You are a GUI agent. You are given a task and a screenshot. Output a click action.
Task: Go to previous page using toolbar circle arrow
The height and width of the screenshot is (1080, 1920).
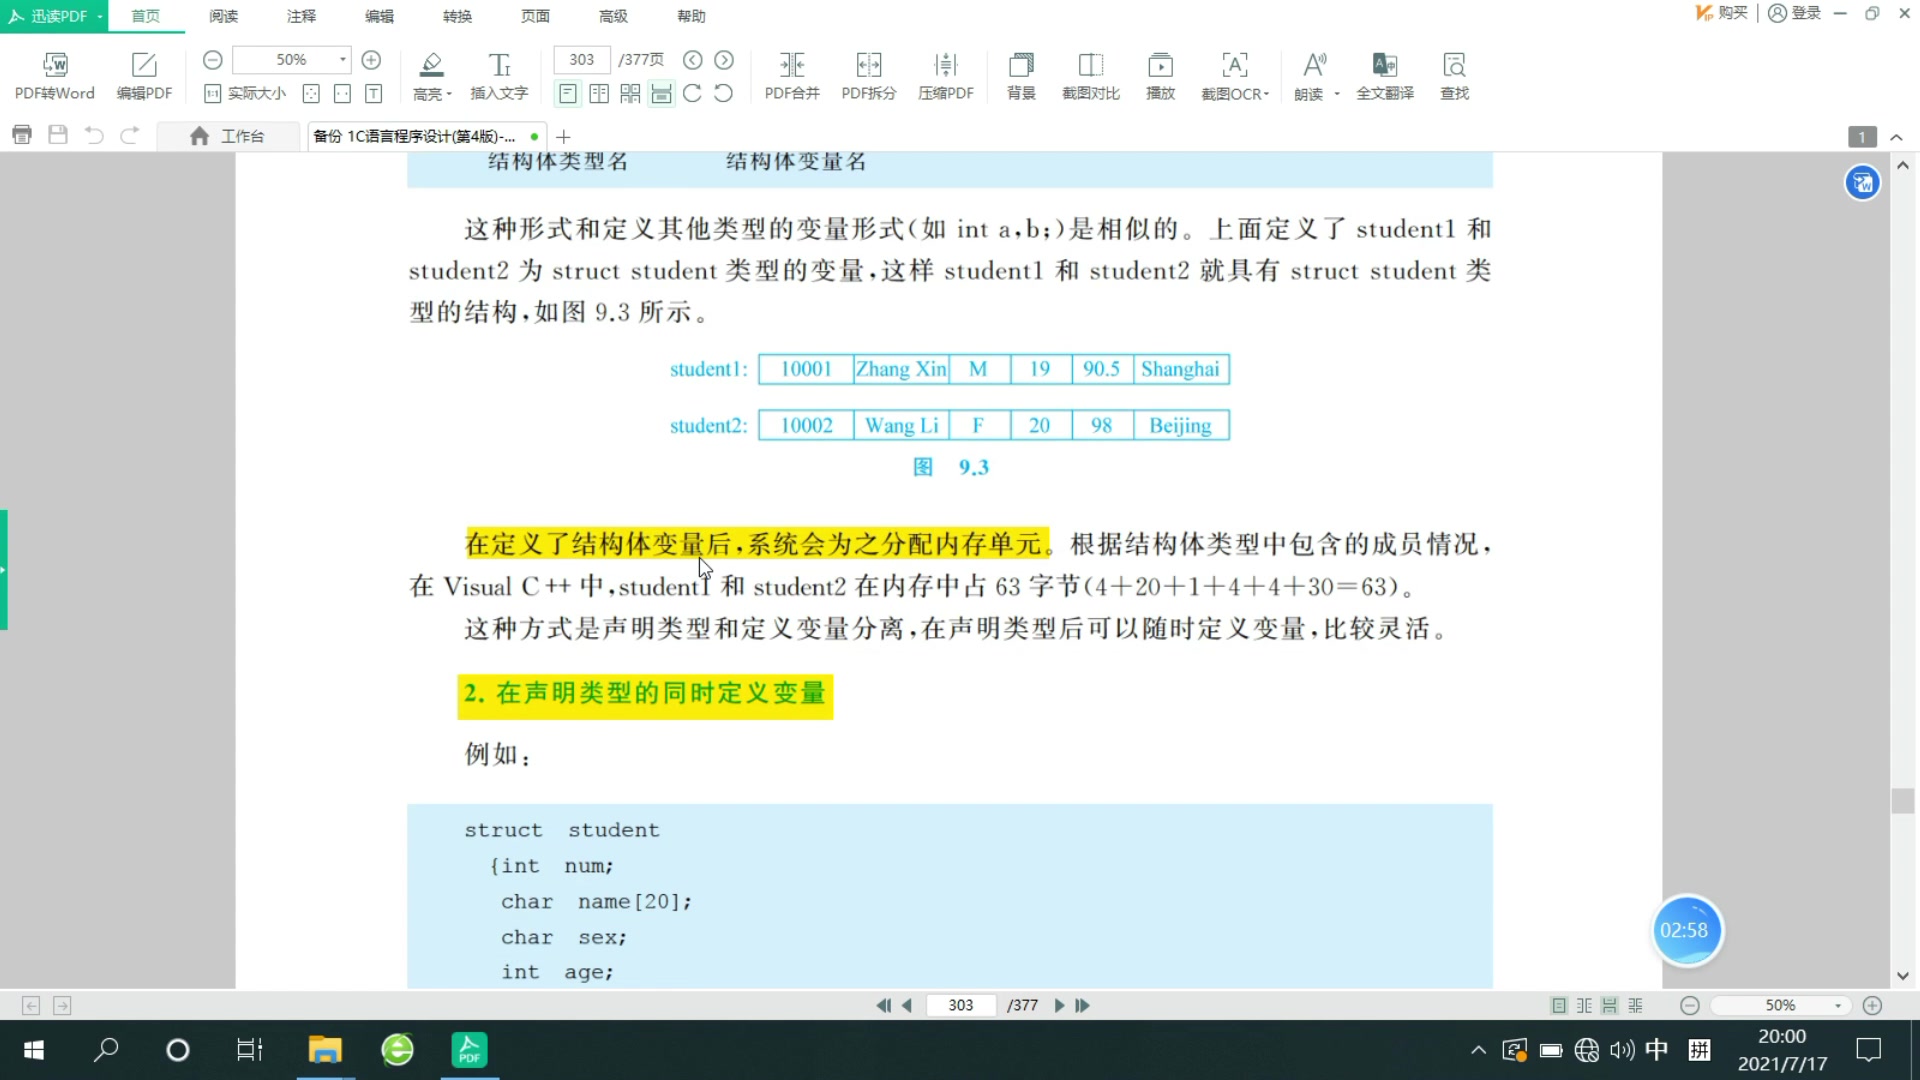692,60
